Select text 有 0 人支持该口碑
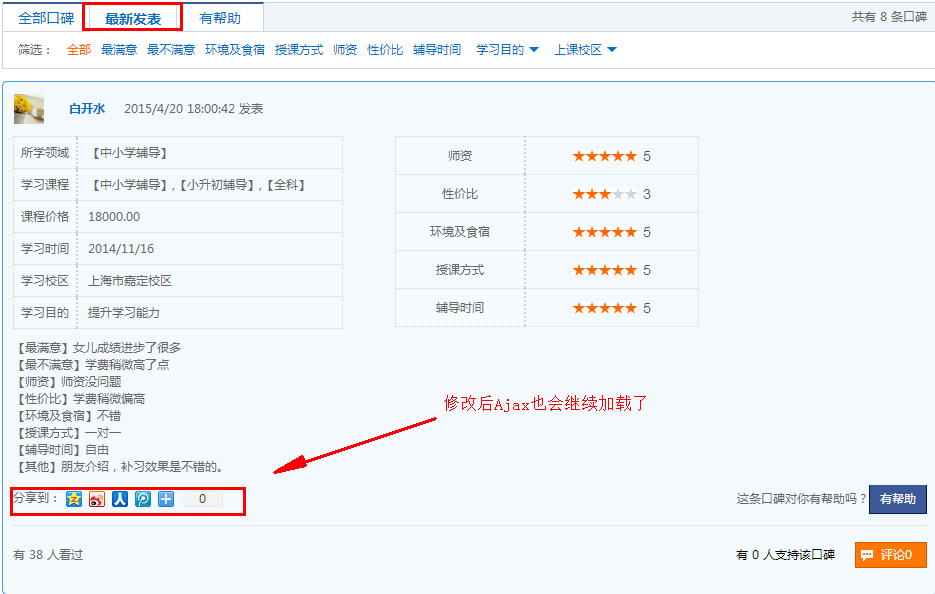 pos(785,555)
